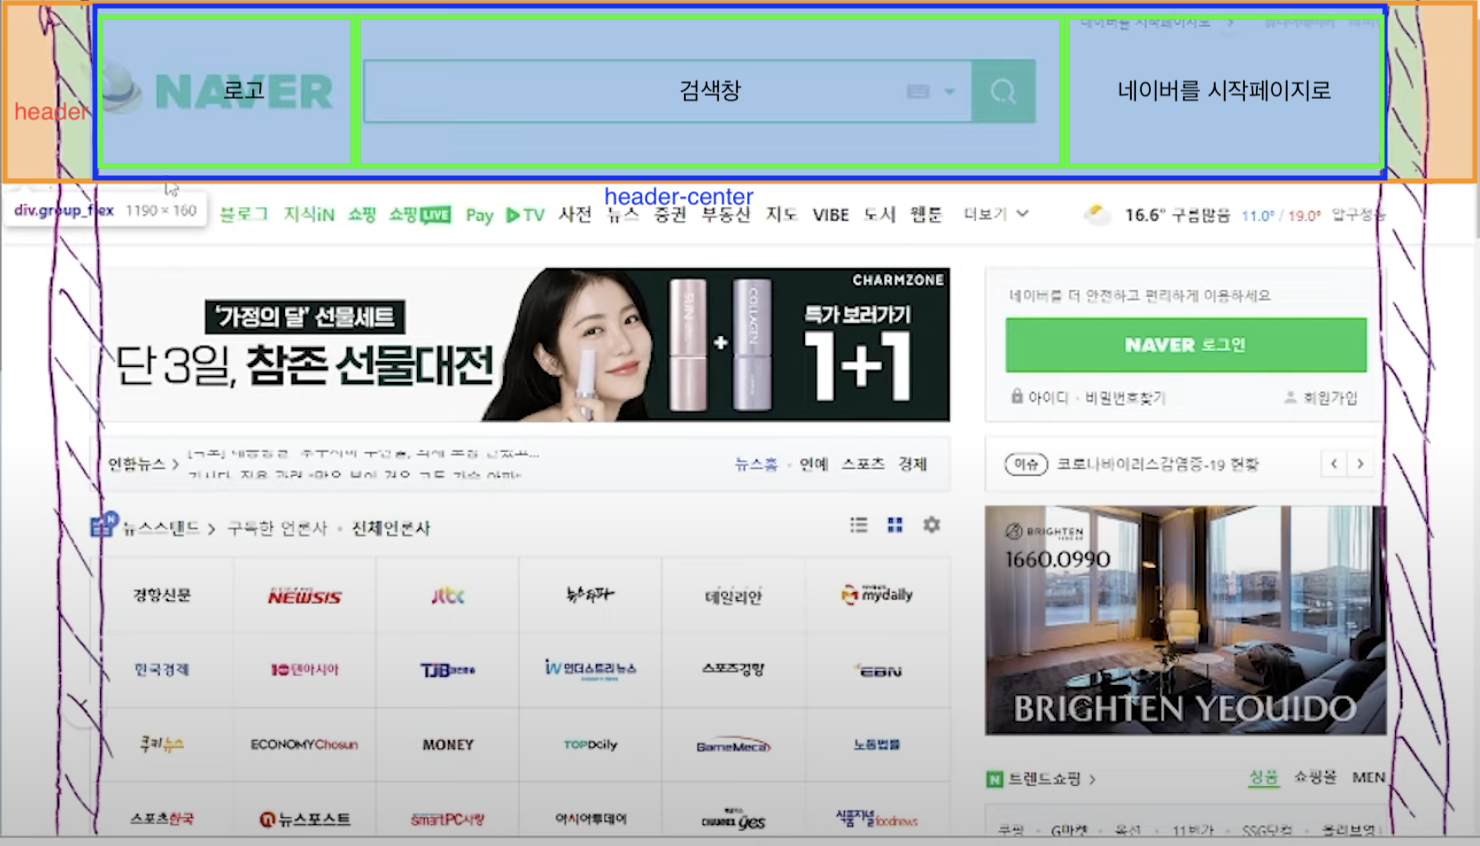This screenshot has width=1480, height=846.
Task: Open the mydaily publisher logo
Action: tap(877, 595)
